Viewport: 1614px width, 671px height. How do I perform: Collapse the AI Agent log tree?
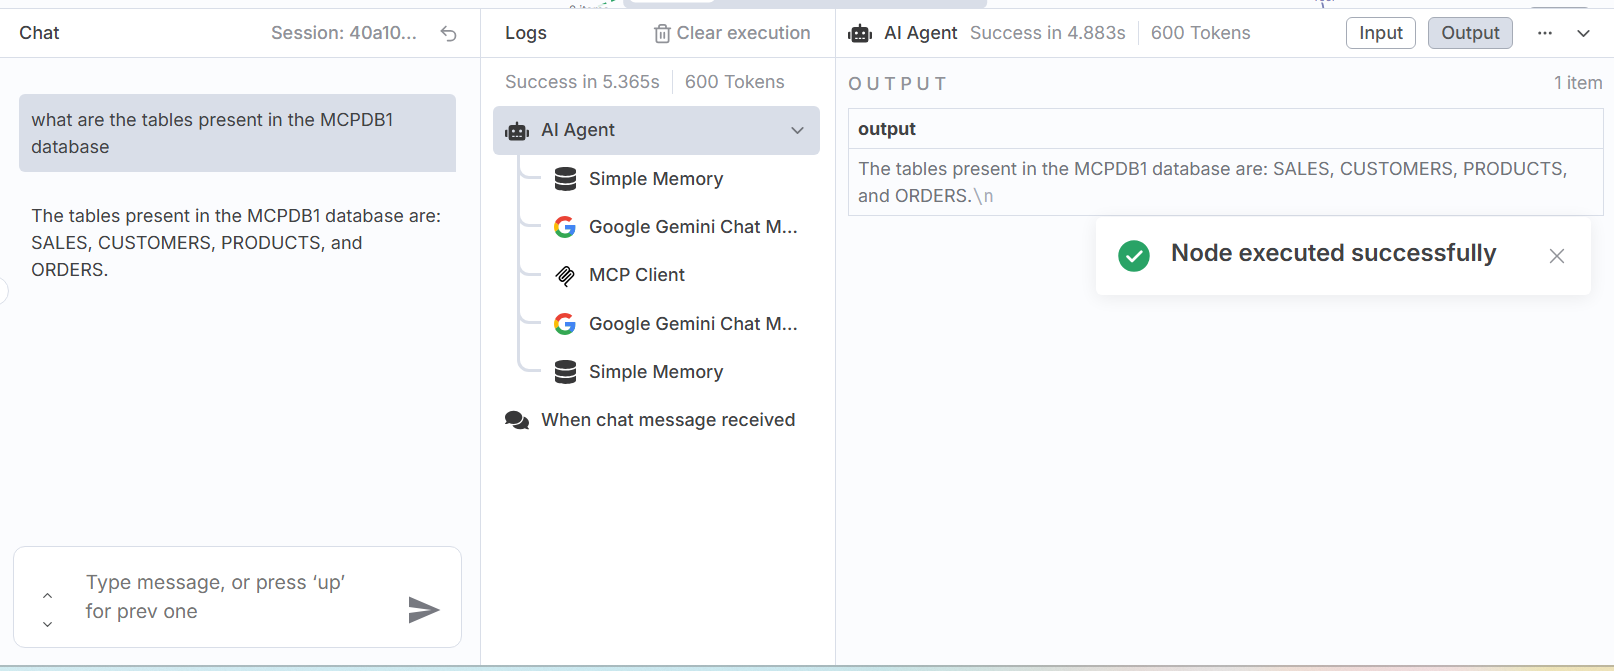tap(797, 131)
